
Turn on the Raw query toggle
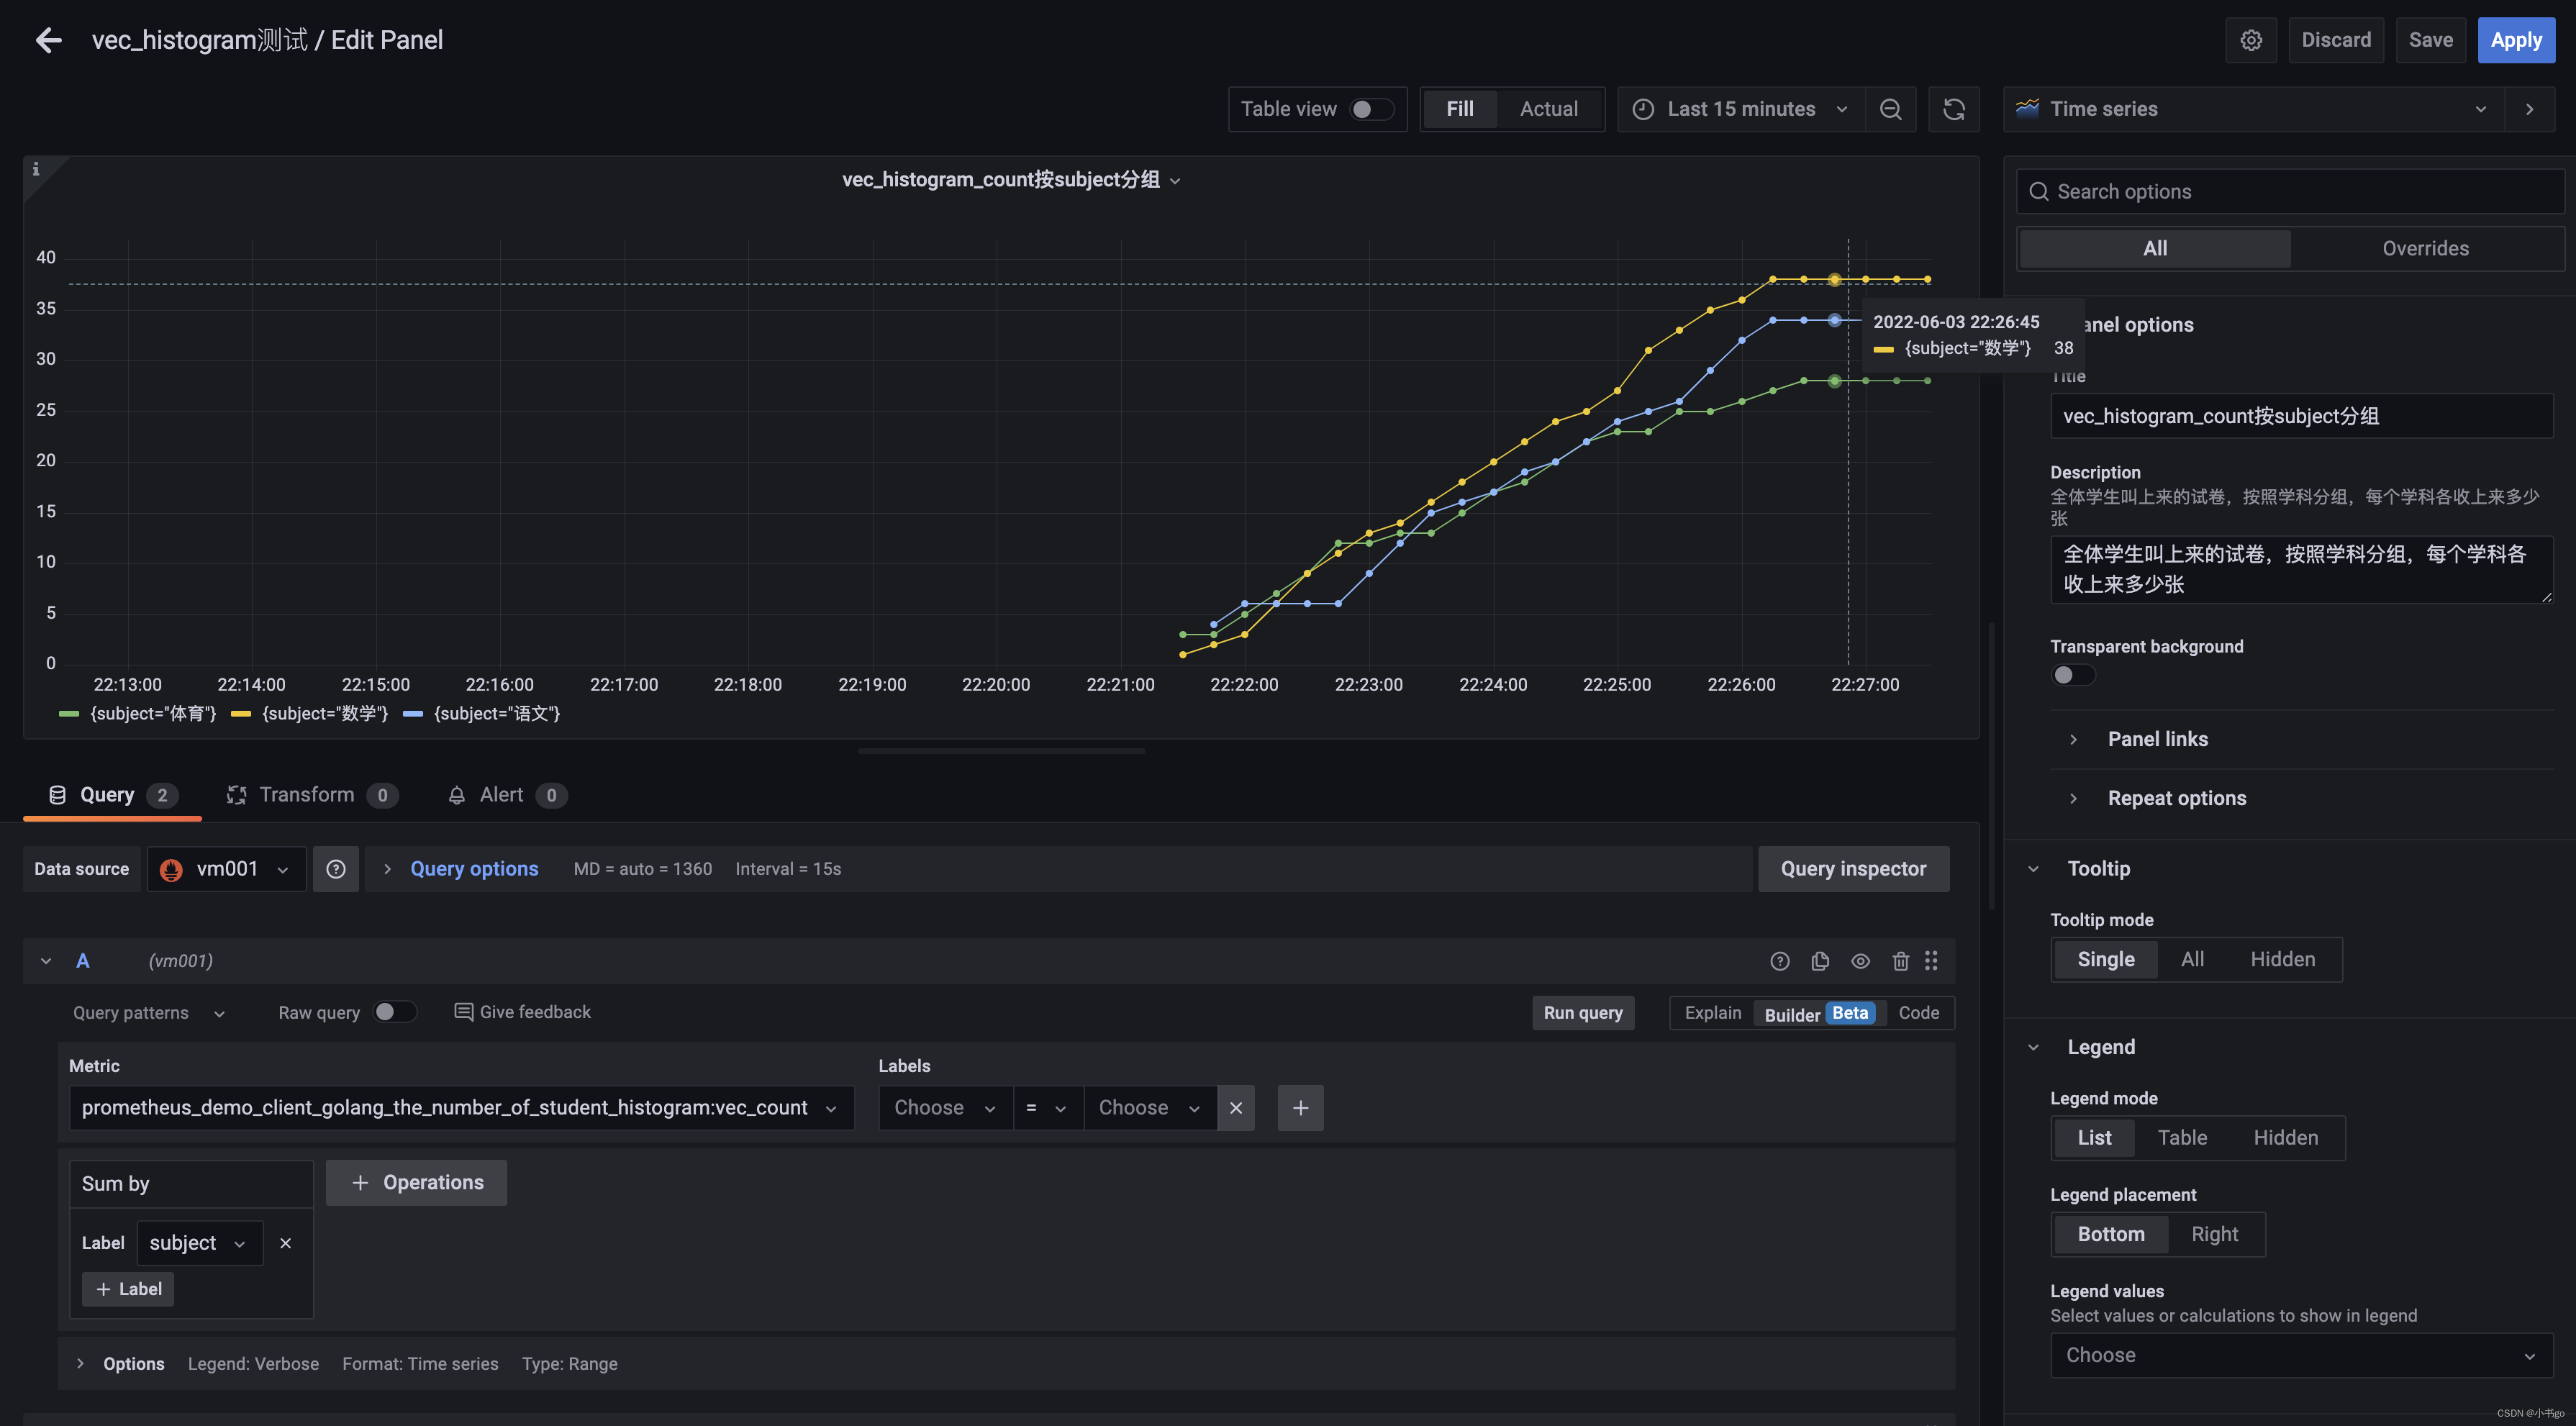(x=394, y=1012)
